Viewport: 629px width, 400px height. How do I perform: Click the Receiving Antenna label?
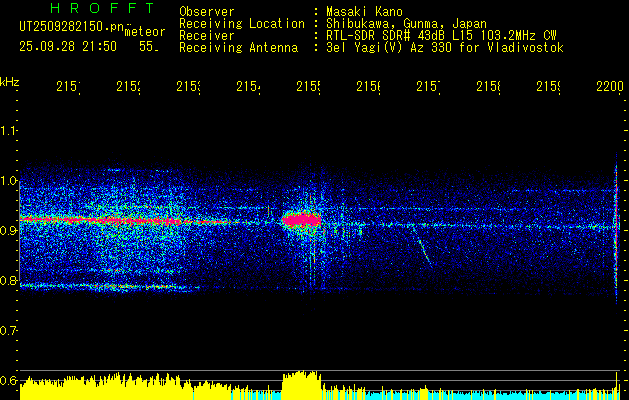239,48
